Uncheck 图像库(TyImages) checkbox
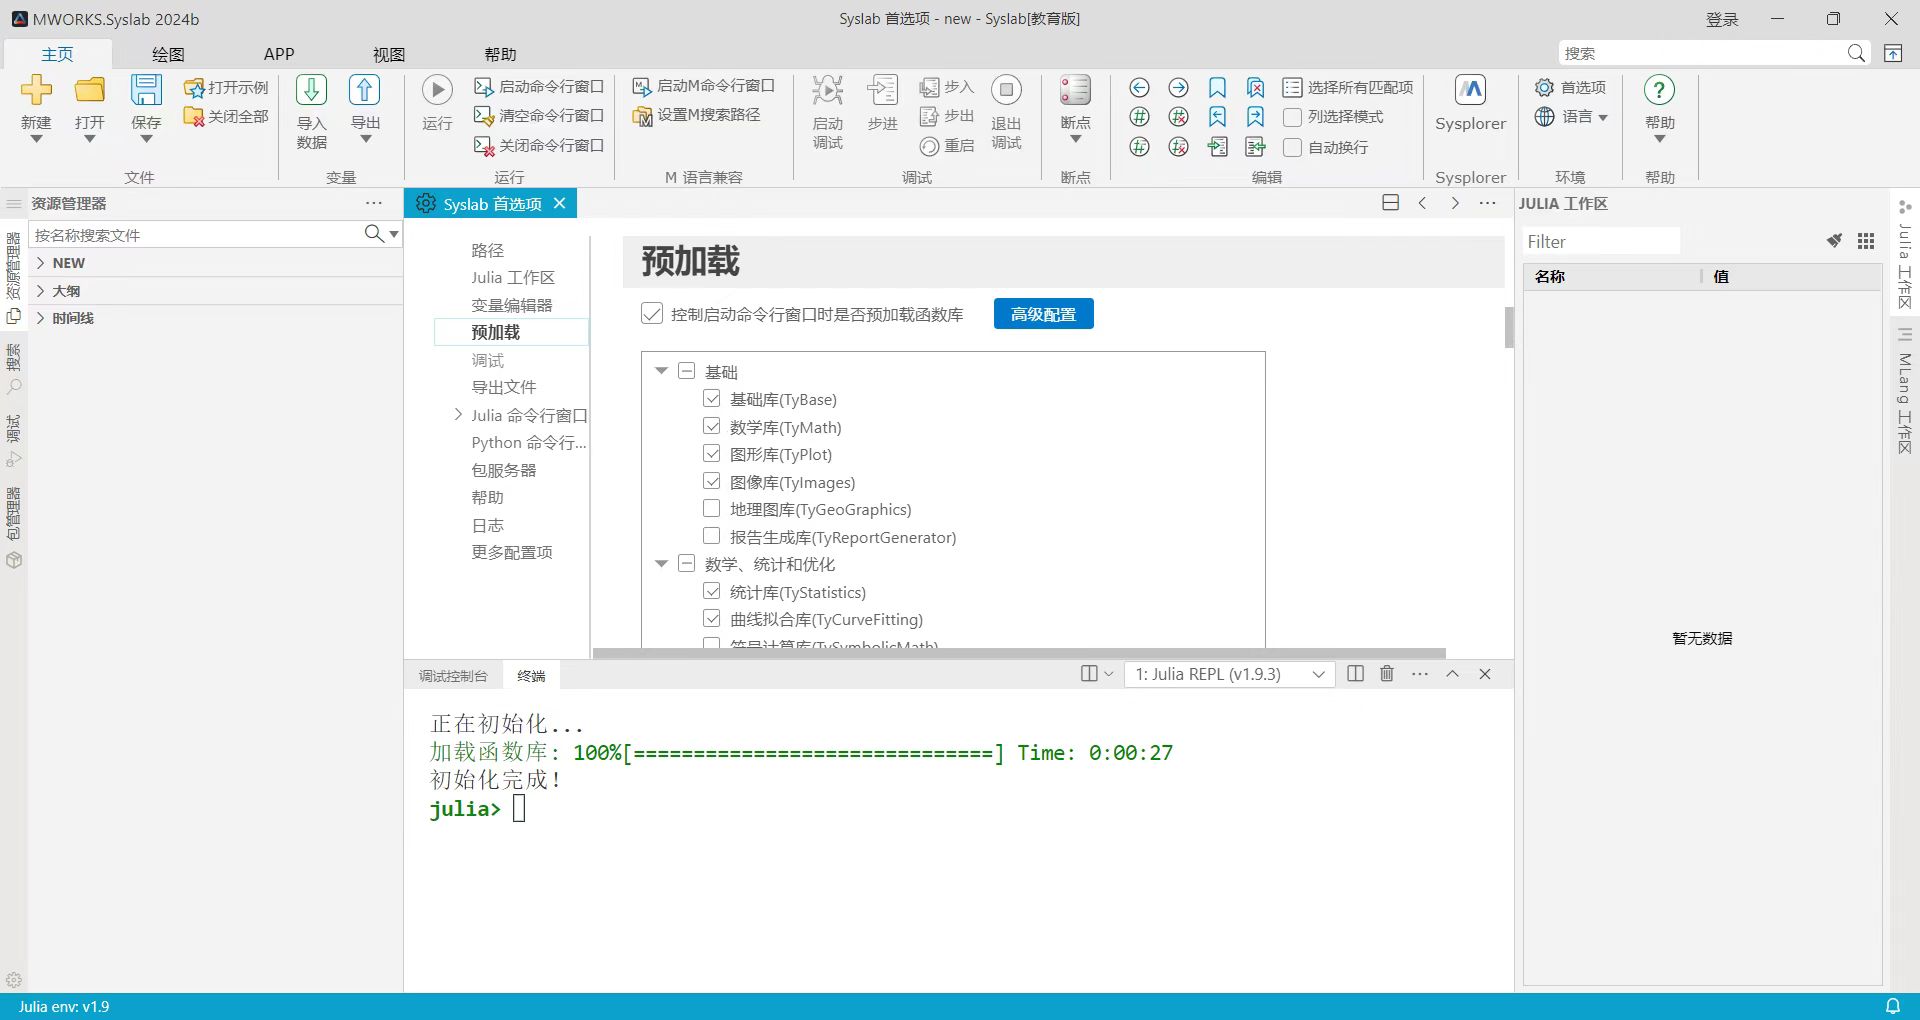The image size is (1920, 1020). point(712,482)
